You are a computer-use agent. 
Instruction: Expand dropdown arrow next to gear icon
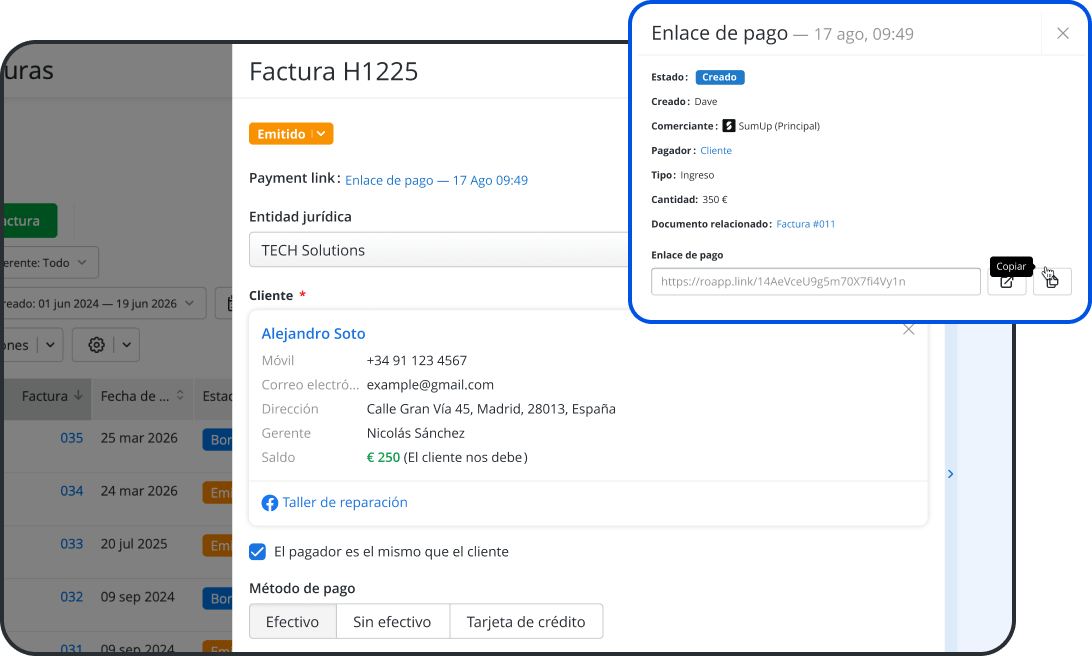point(126,345)
